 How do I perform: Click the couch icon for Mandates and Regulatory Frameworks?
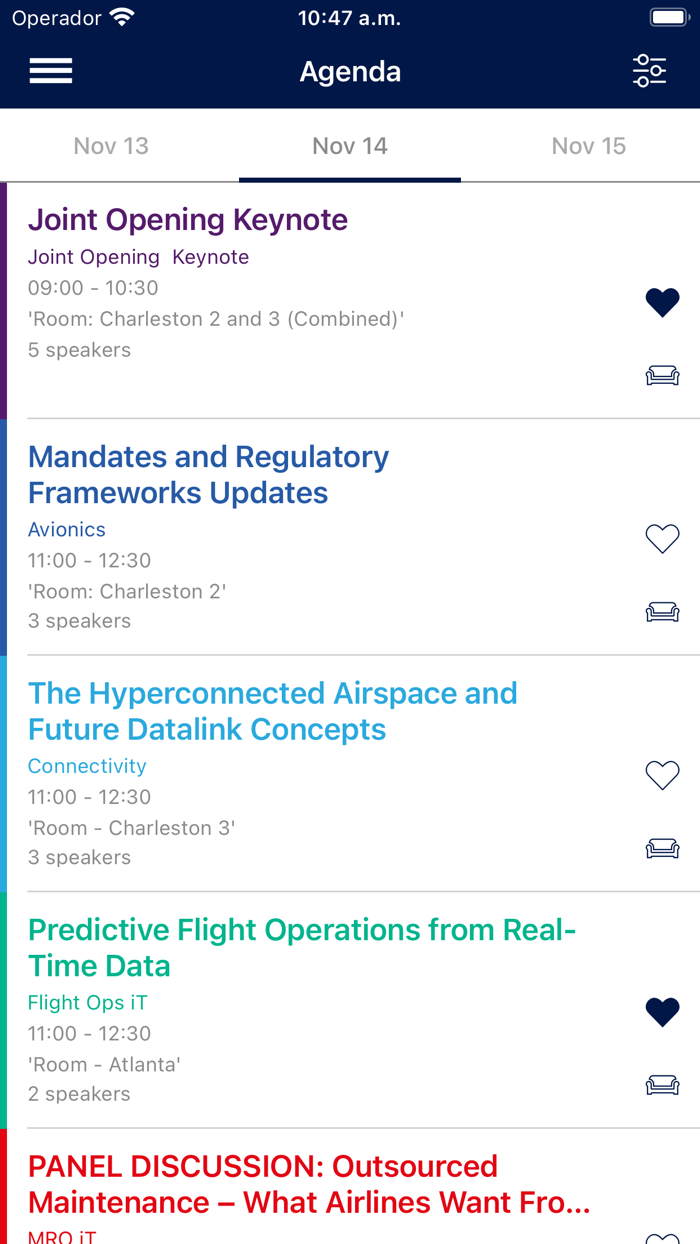click(663, 611)
